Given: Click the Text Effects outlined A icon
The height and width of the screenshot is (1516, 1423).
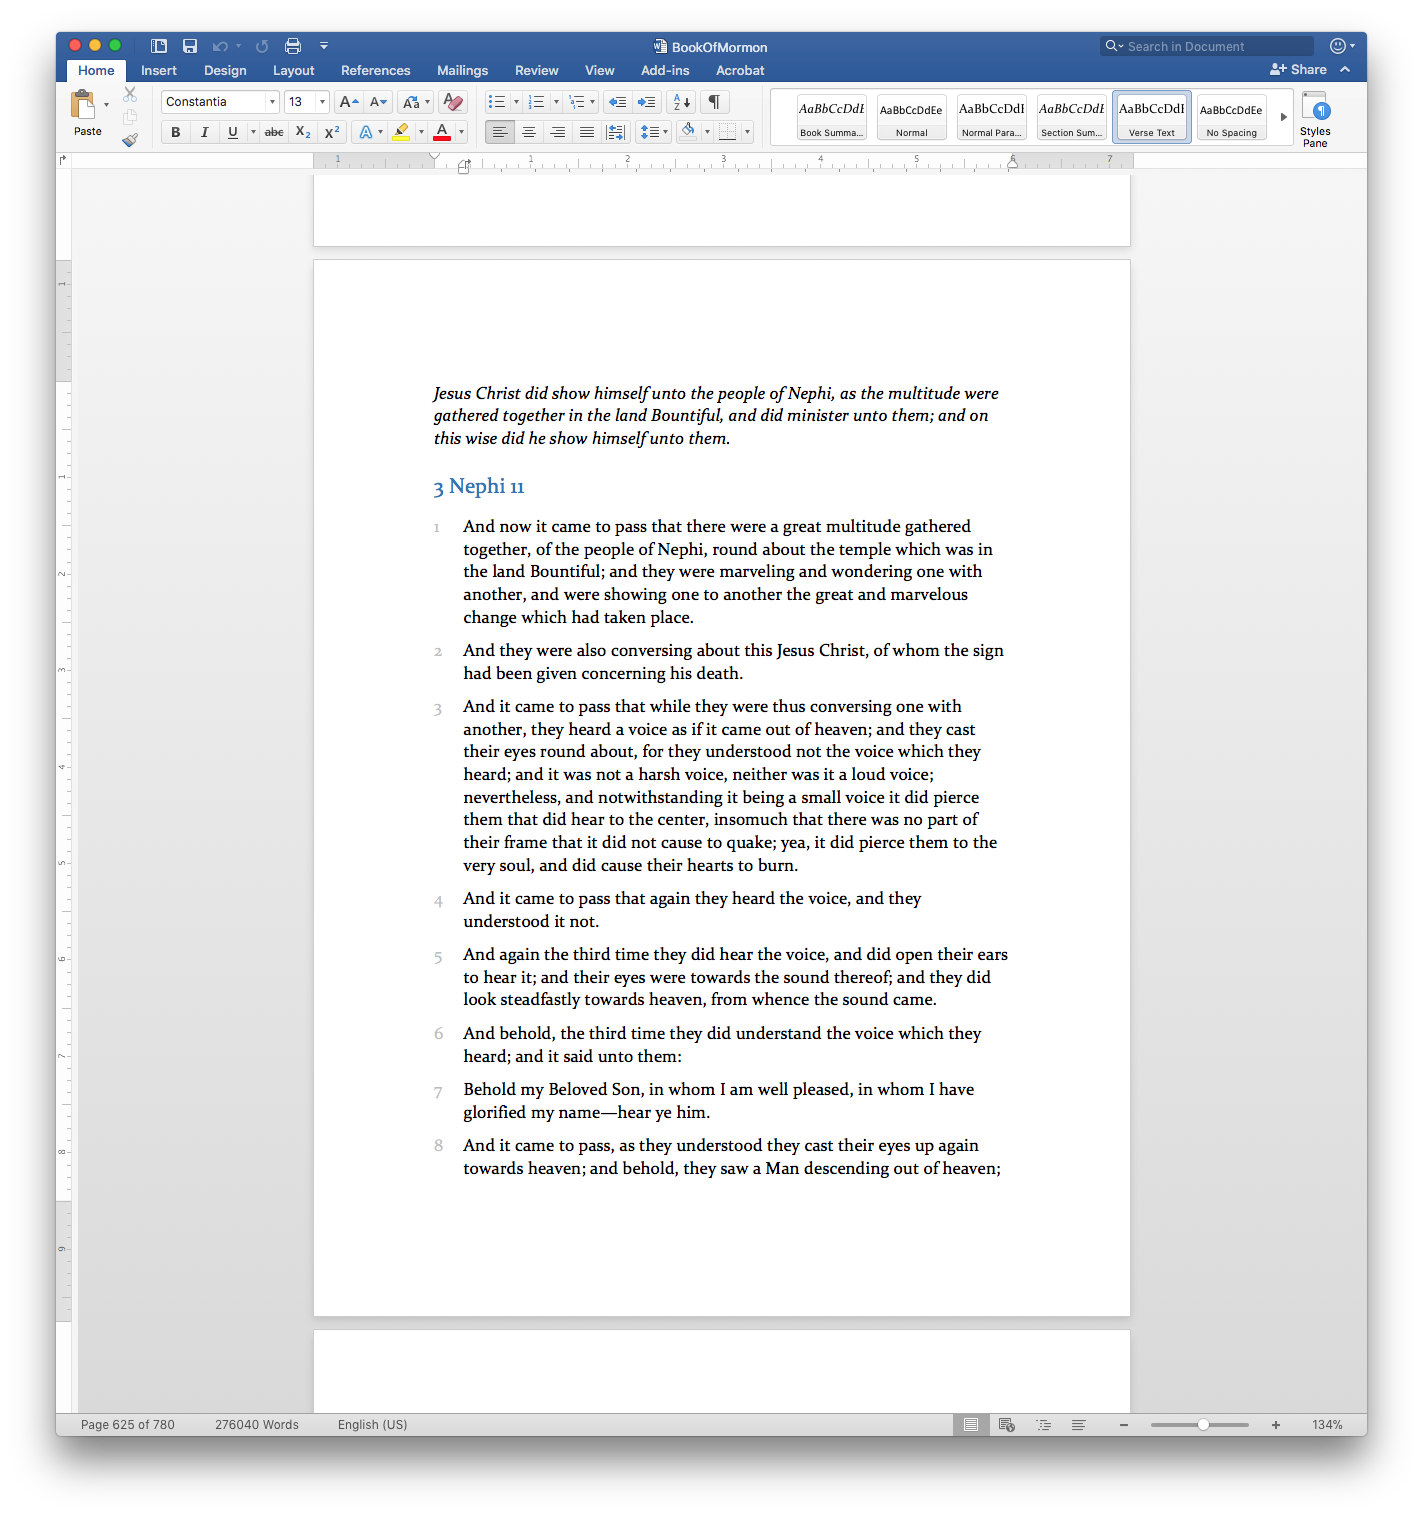Looking at the screenshot, I should click(366, 132).
